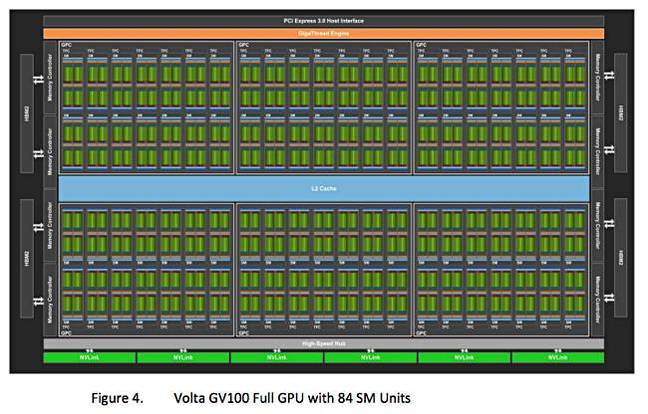Click the GPC label of the top-middle cluster
Screen dimensions: 648x414
point(244,45)
